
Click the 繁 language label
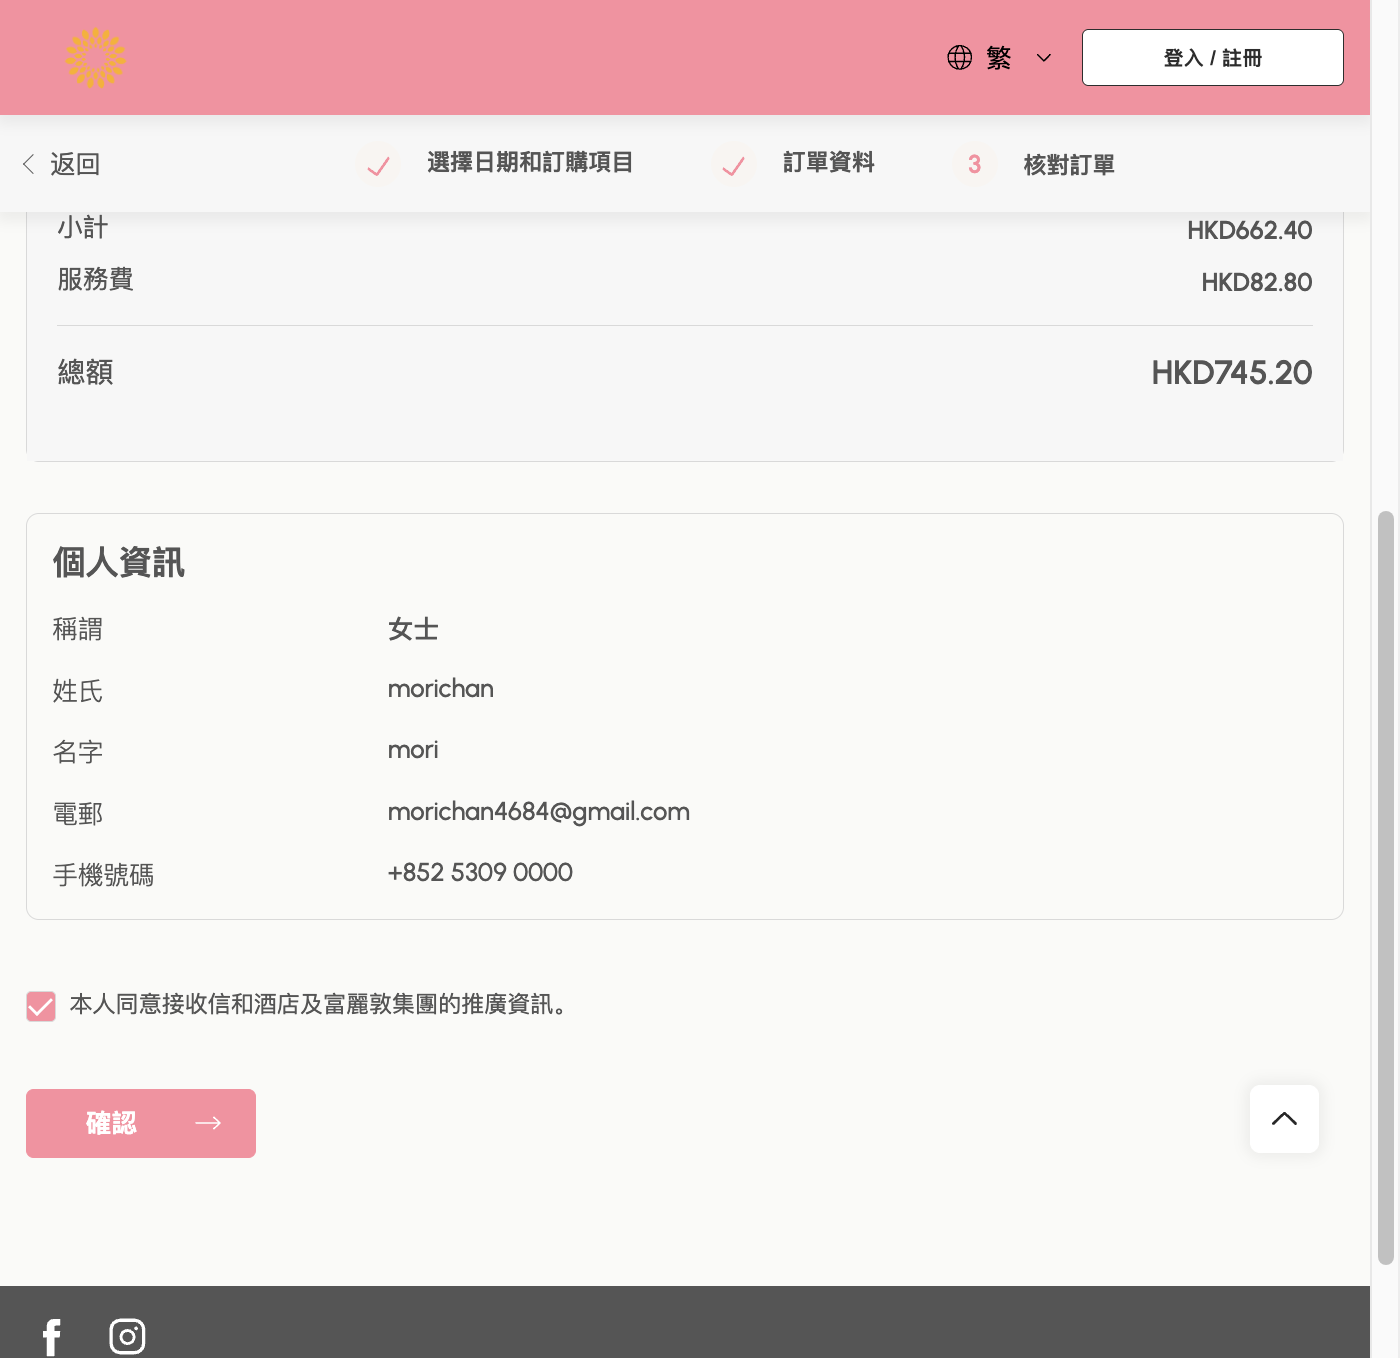pos(999,58)
